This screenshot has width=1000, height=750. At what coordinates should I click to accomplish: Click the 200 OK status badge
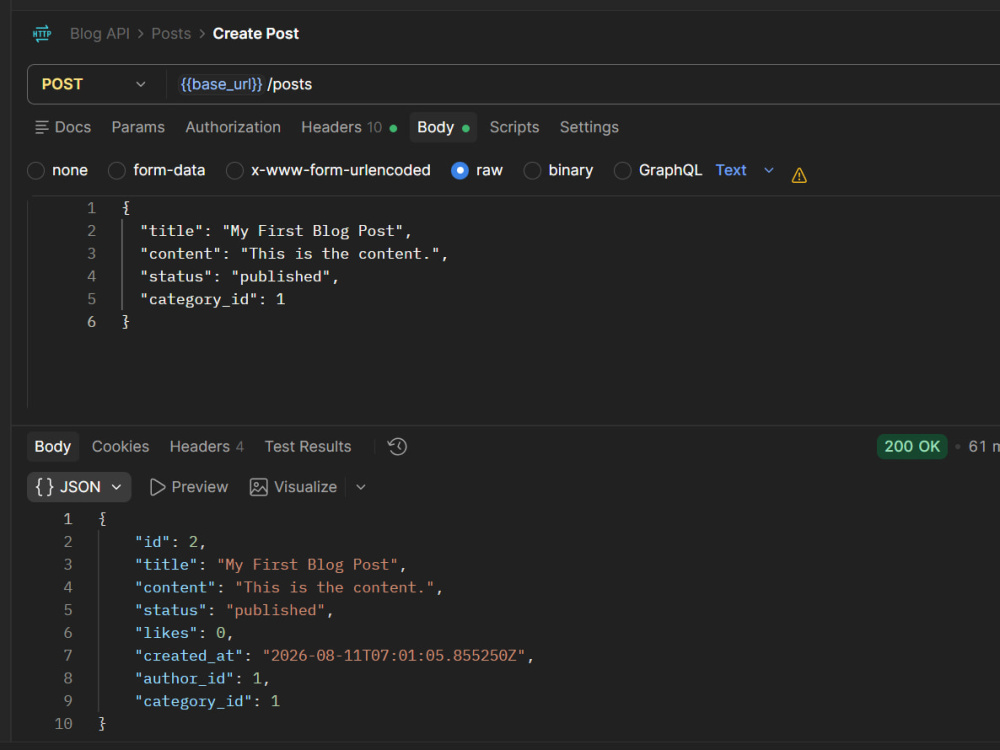[912, 446]
